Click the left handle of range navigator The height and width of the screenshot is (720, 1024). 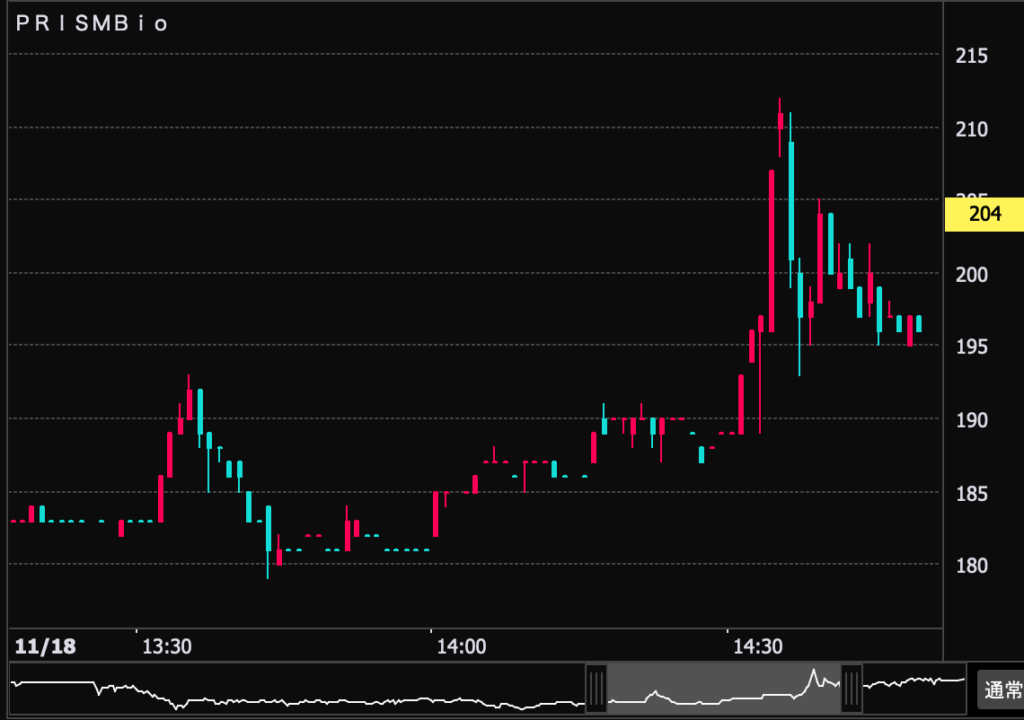coord(596,688)
